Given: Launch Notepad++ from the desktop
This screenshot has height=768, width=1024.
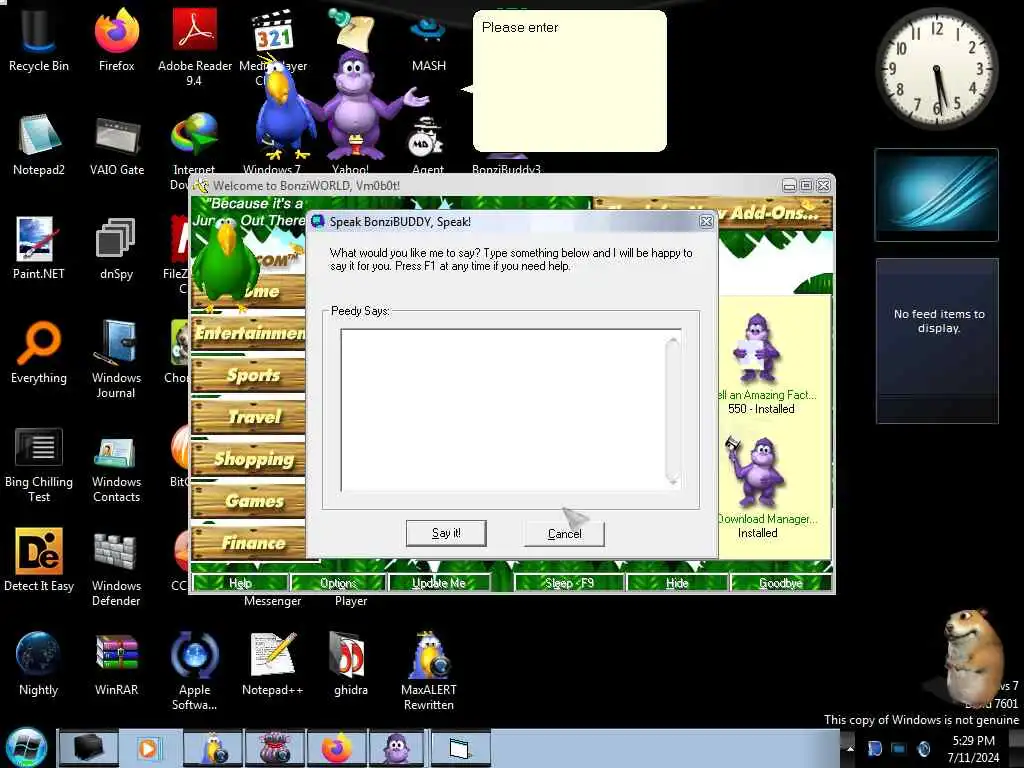Looking at the screenshot, I should click(x=273, y=665).
